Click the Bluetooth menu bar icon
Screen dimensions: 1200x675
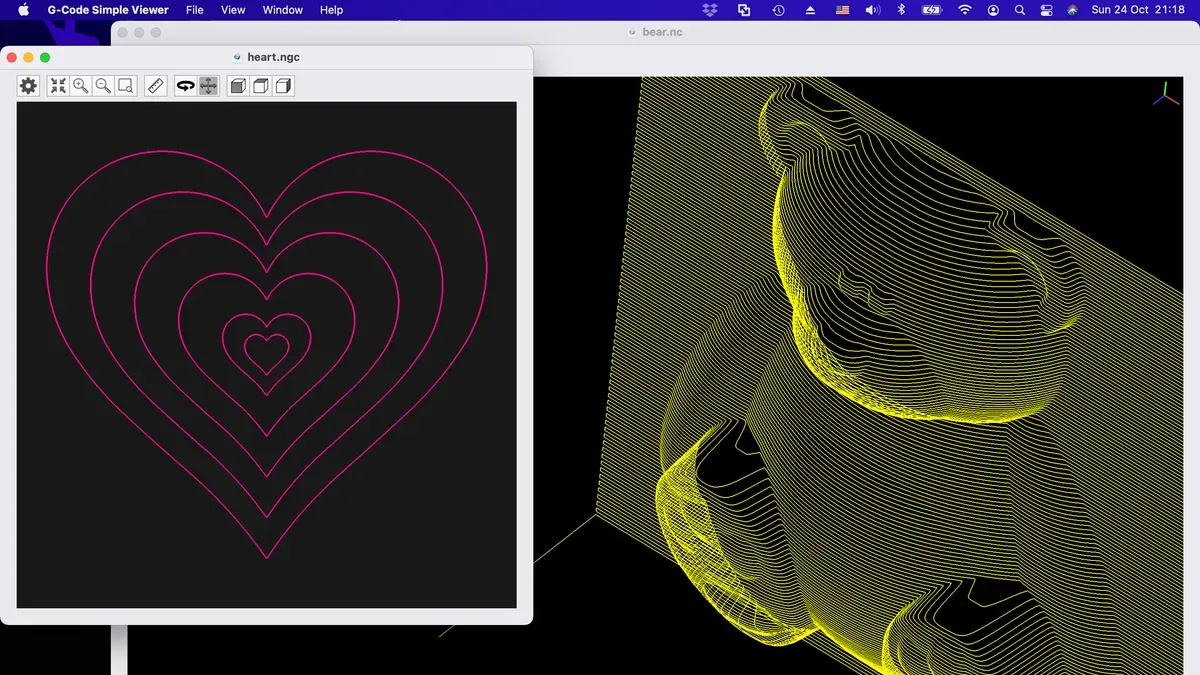click(x=900, y=10)
